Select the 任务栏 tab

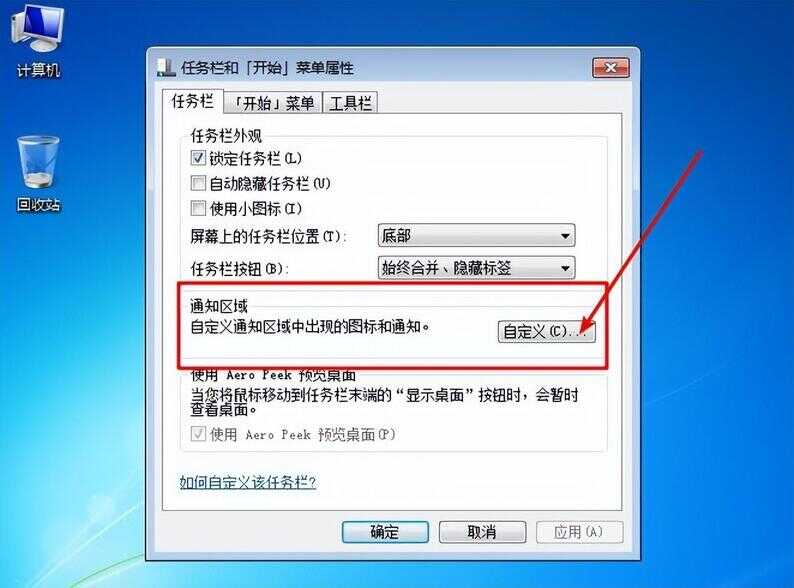[192, 101]
